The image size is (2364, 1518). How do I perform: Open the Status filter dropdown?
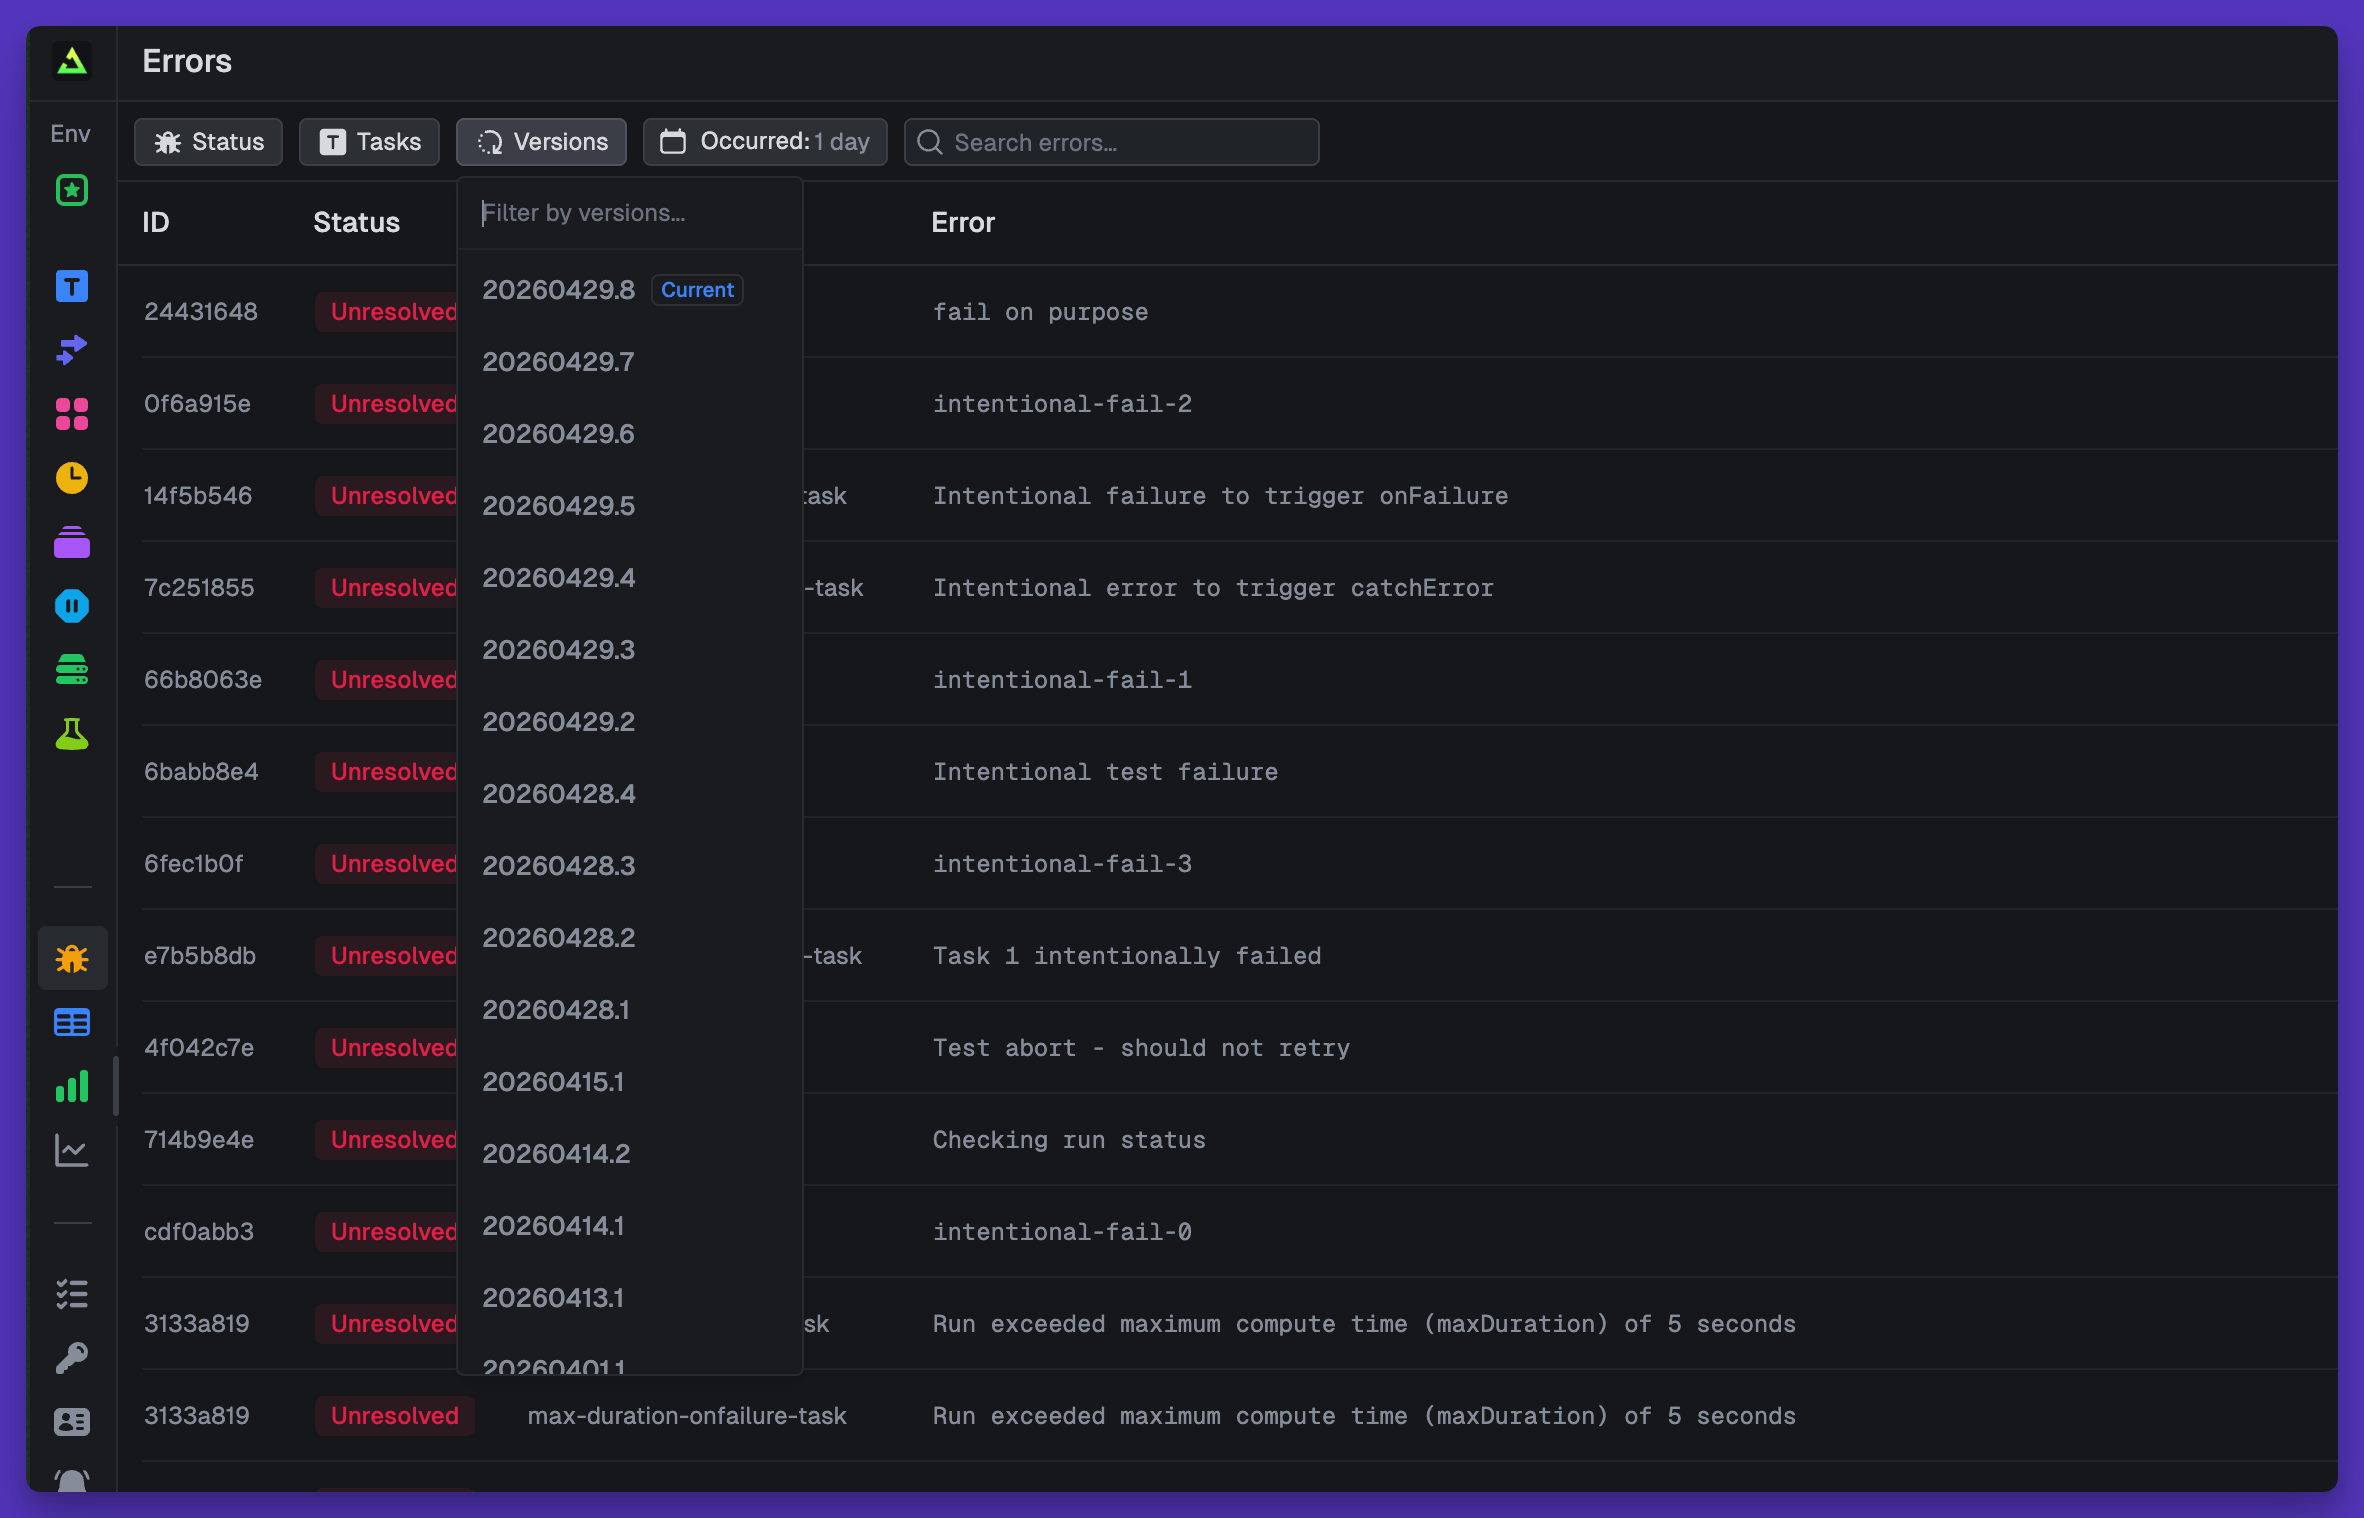point(208,142)
